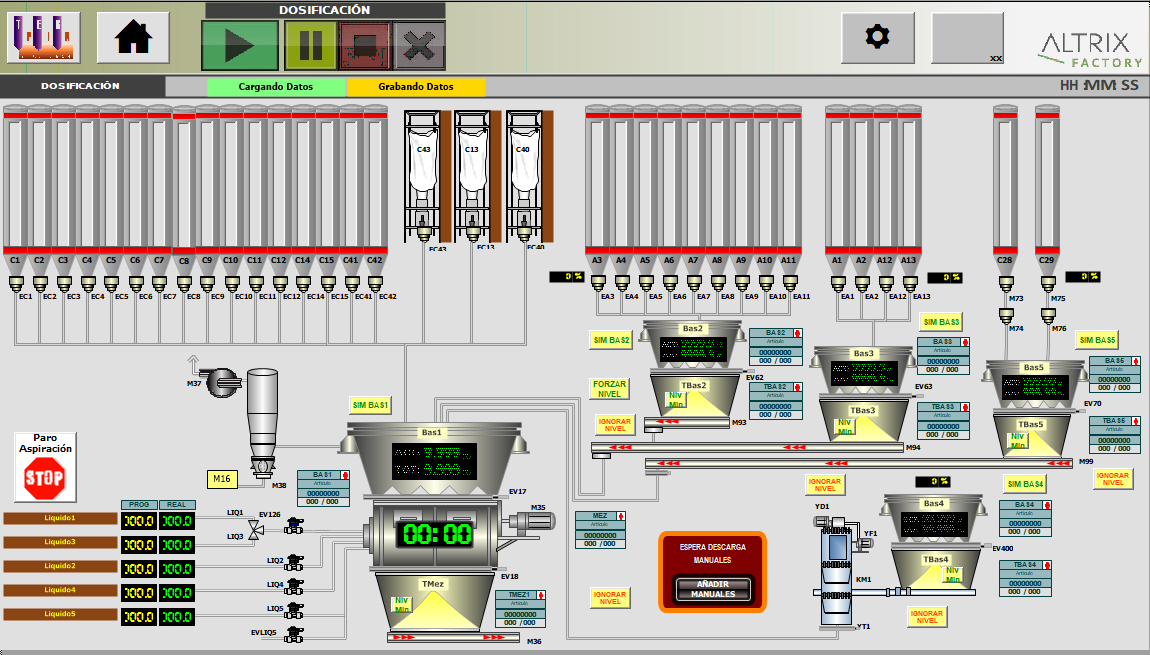The width and height of the screenshot is (1150, 655).
Task: Go to the Home screen
Action: tap(133, 38)
